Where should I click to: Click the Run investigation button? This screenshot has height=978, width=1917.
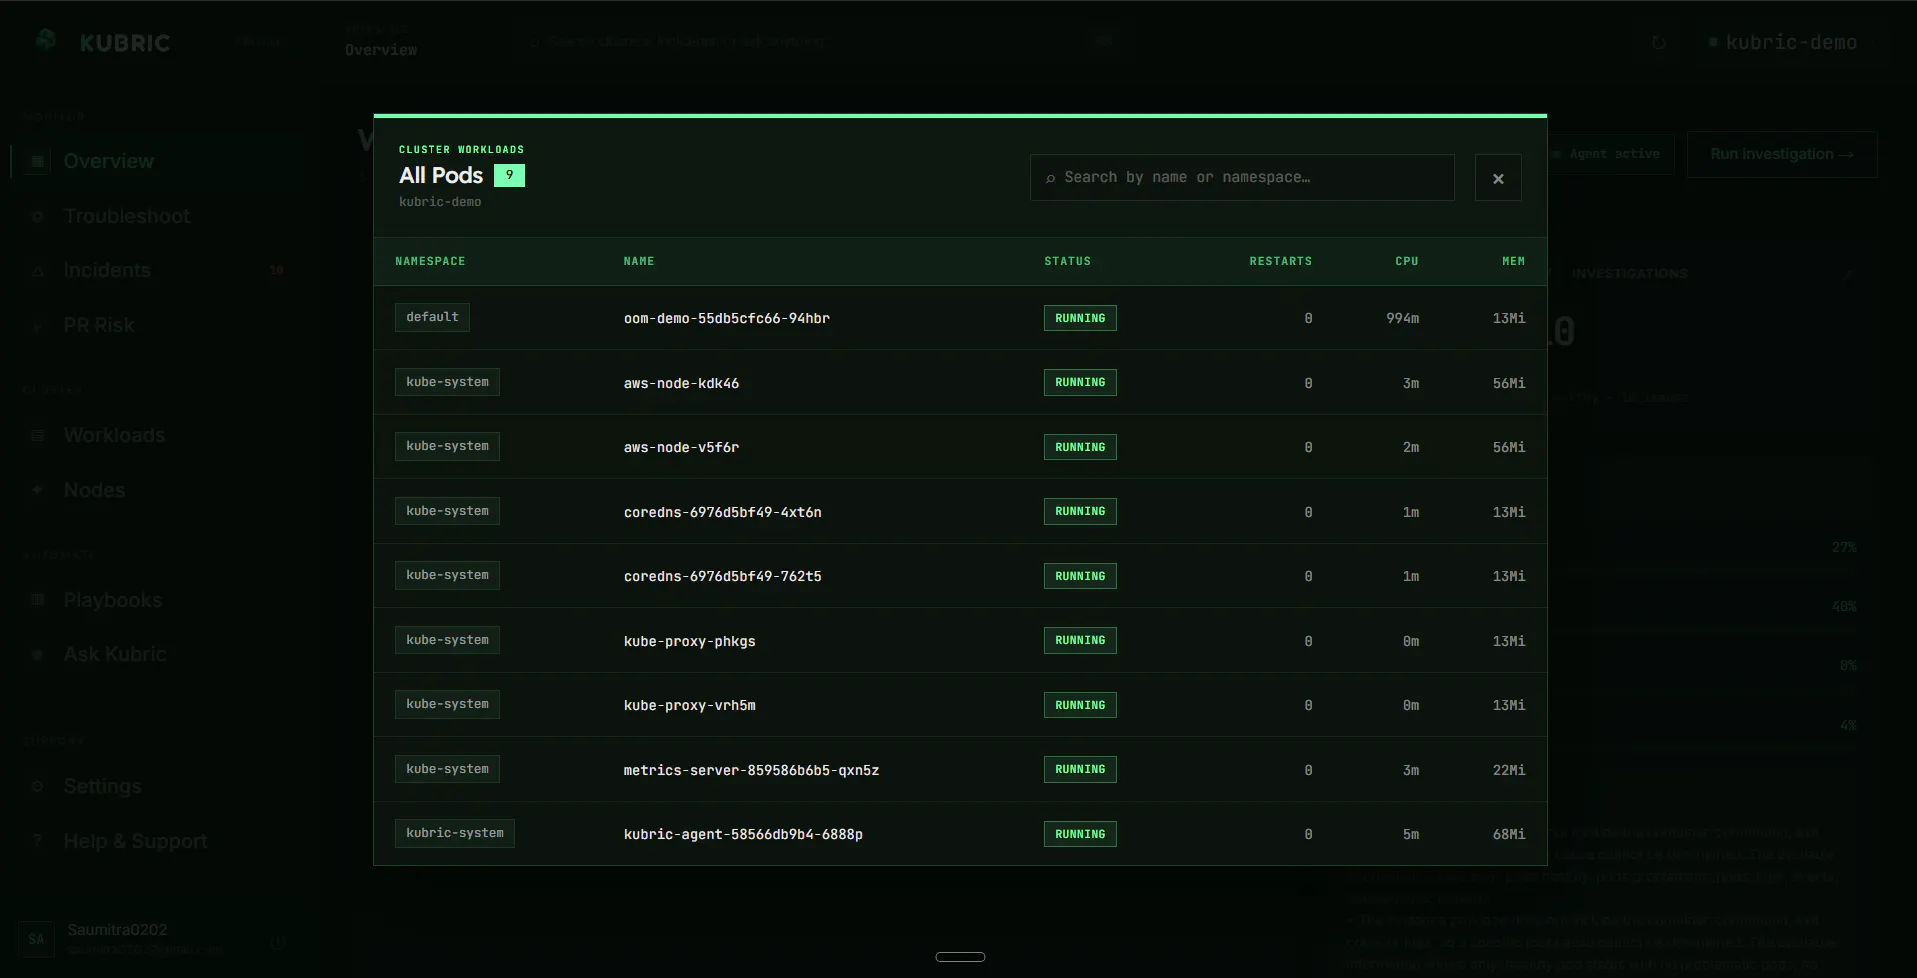[x=1781, y=154]
